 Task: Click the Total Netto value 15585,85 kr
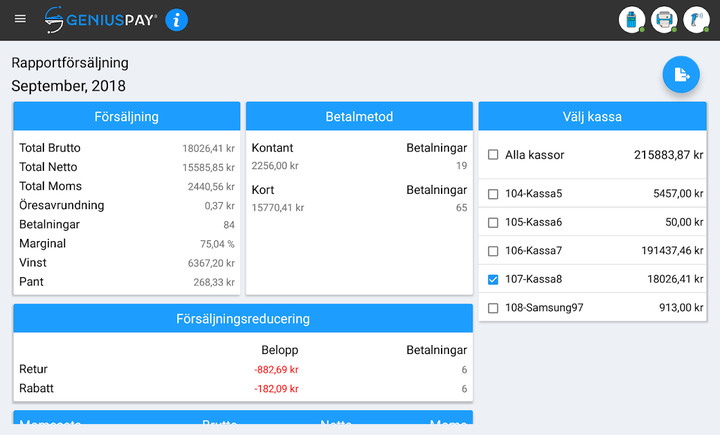(208, 168)
